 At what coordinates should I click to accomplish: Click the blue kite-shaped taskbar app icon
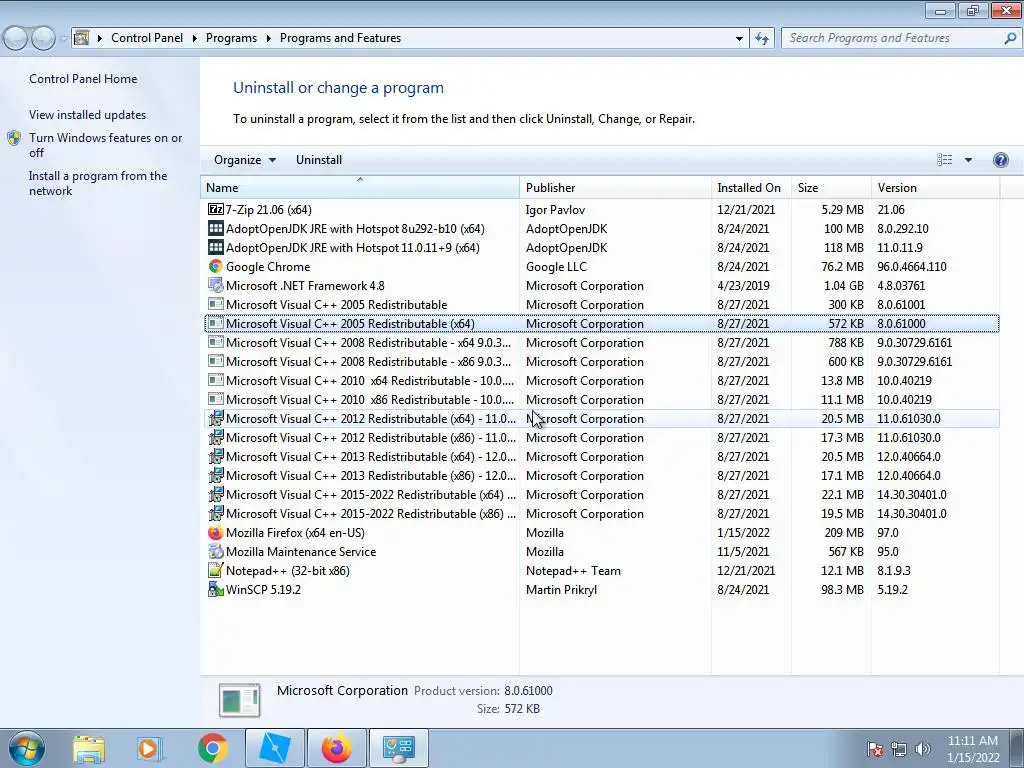click(275, 748)
